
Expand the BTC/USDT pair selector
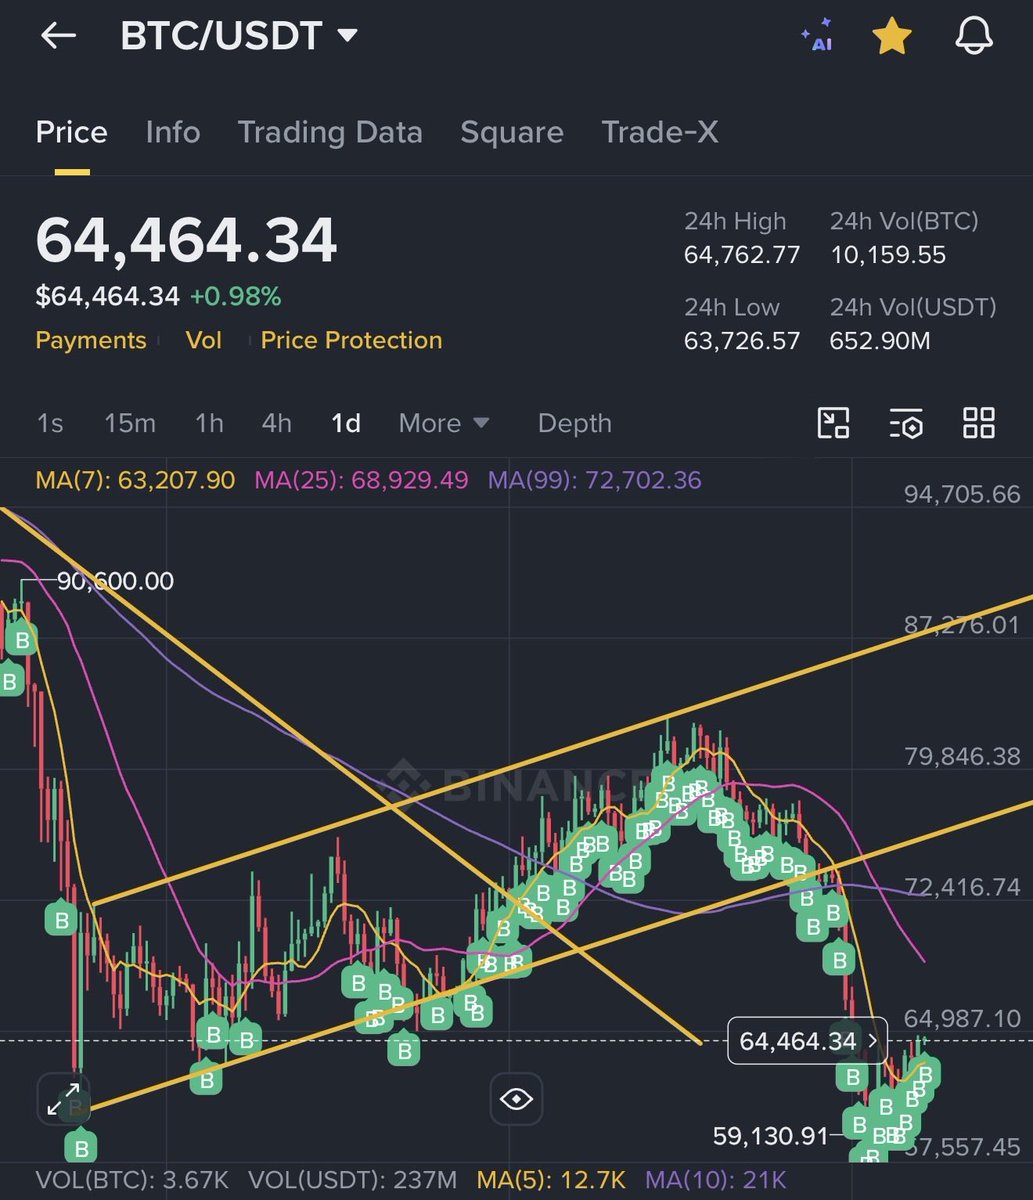(238, 36)
